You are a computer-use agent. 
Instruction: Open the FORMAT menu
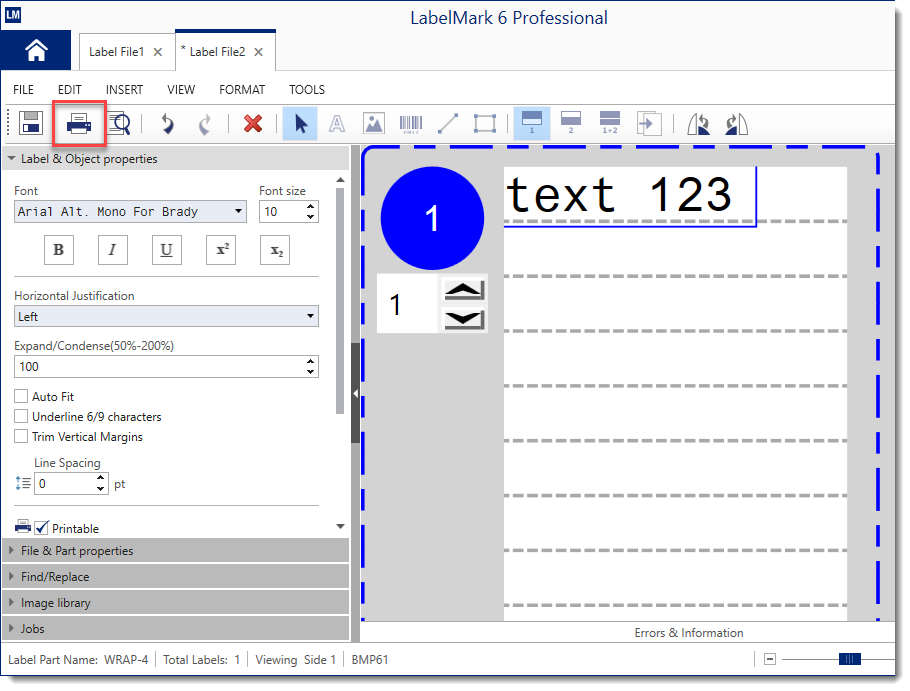(242, 89)
